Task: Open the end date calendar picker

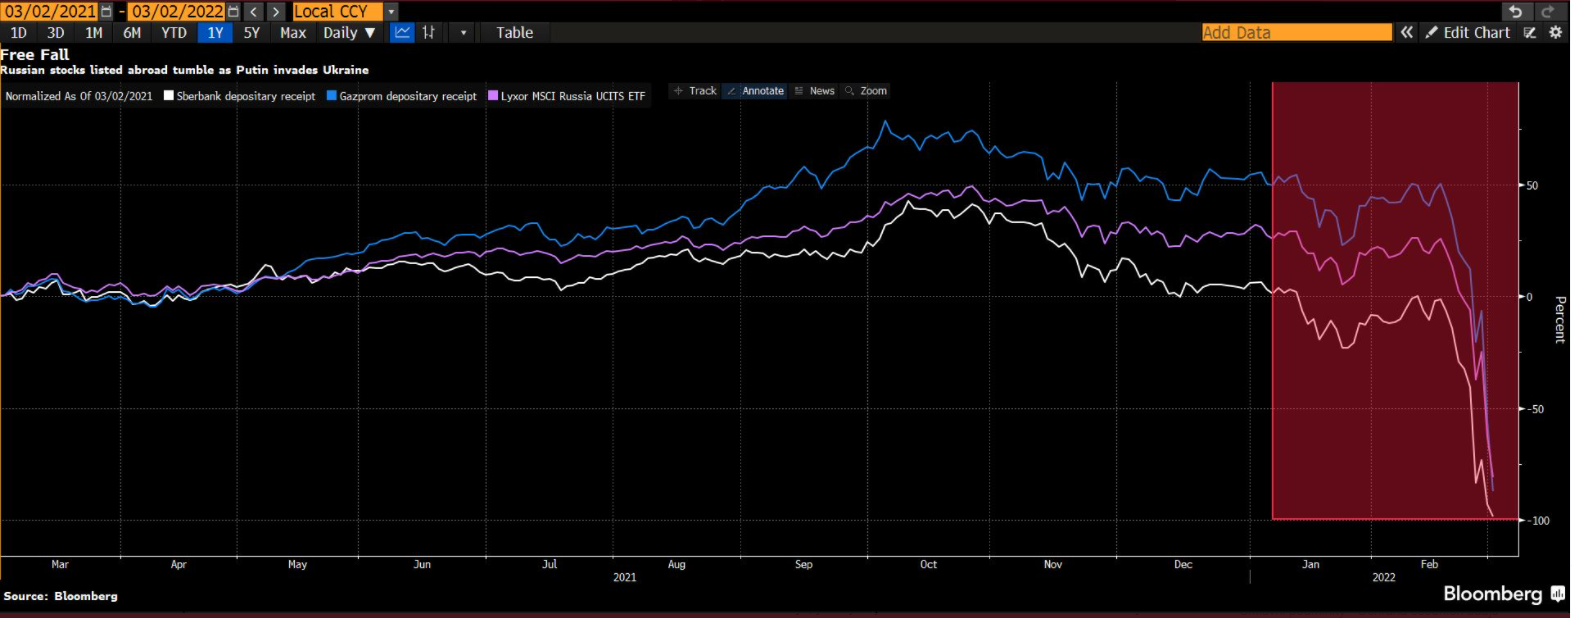Action: click(x=233, y=12)
